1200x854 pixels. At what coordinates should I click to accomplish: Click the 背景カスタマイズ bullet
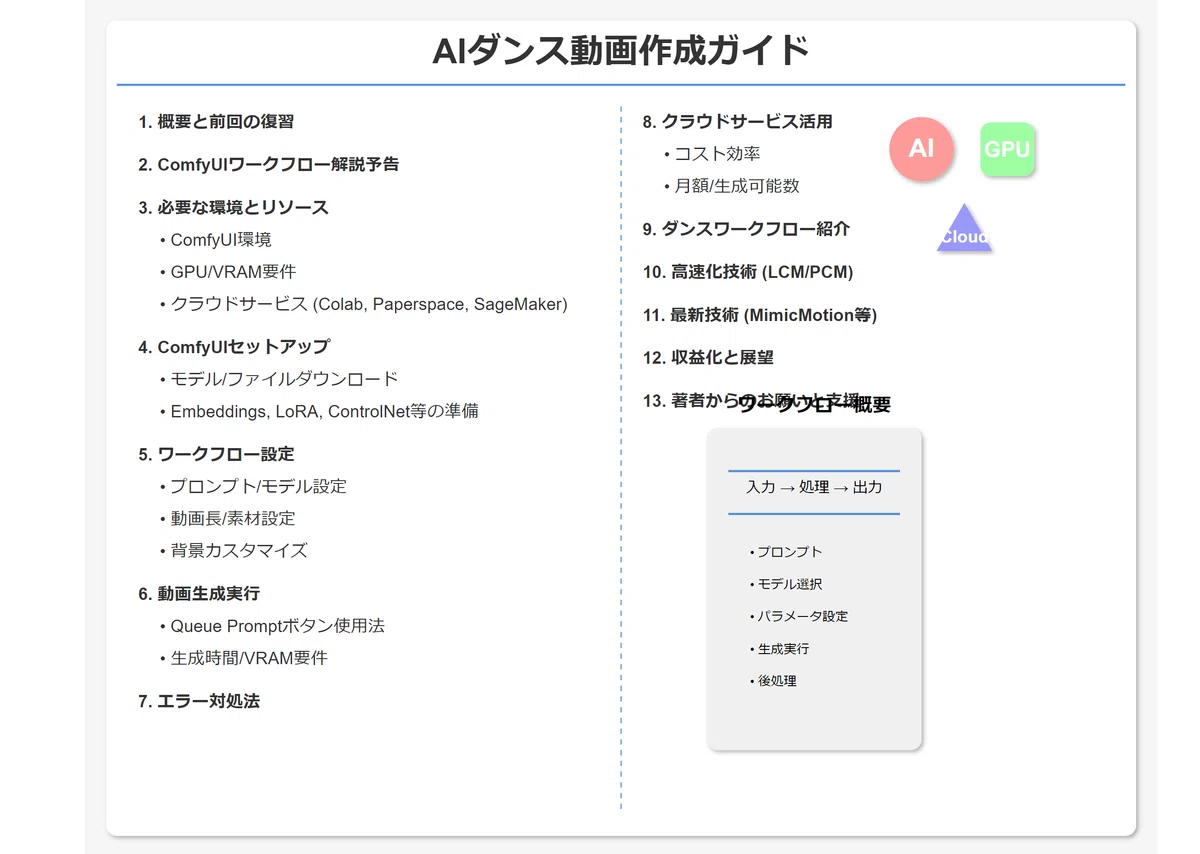point(233,550)
